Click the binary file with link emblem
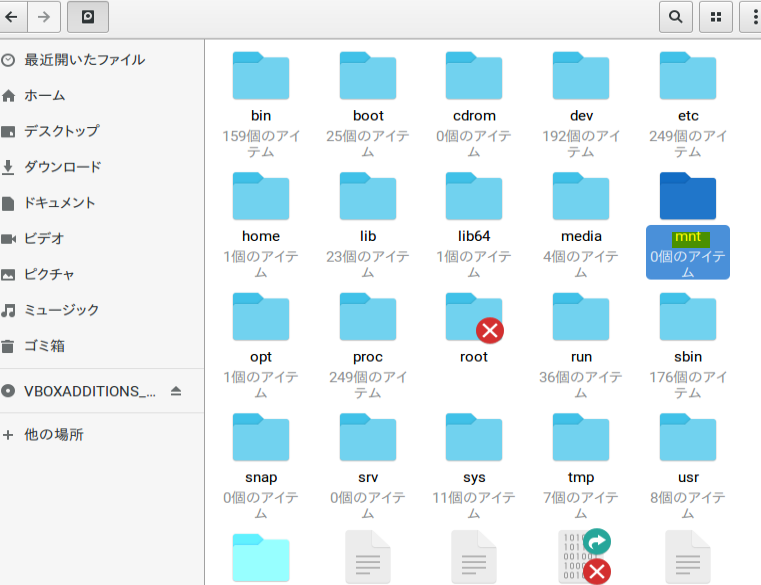The image size is (761, 585). tap(582, 556)
